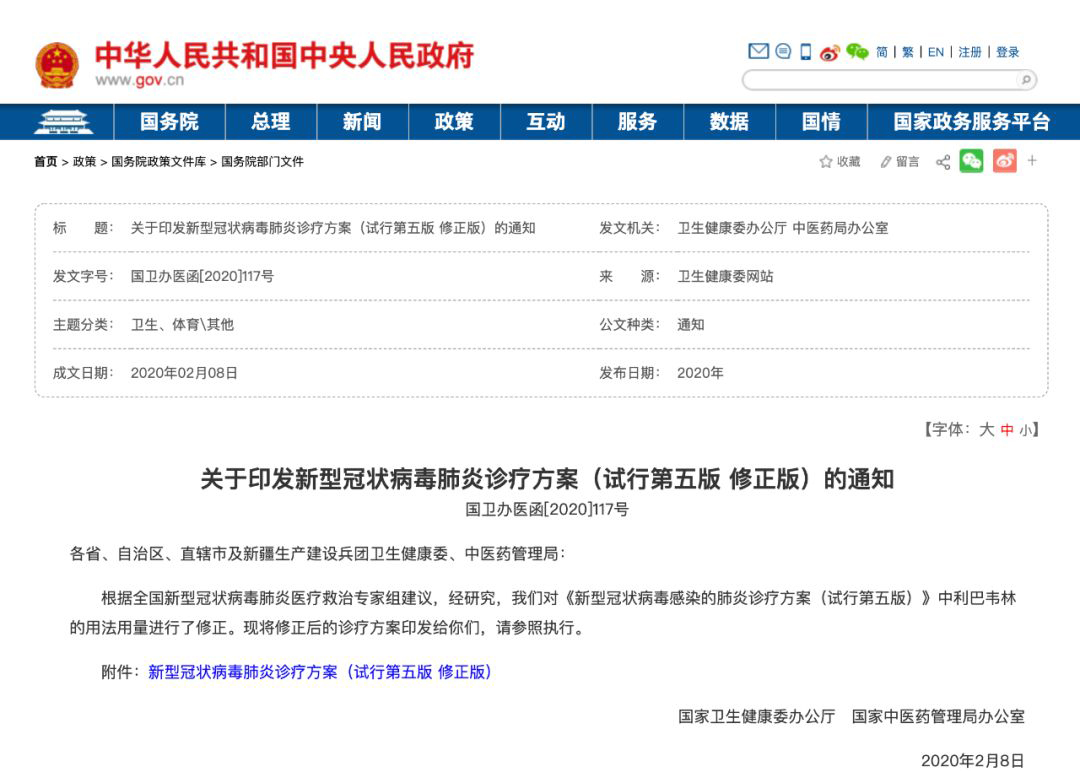
Task: Expand more share options plus sign
Action: pyautogui.click(x=1032, y=160)
